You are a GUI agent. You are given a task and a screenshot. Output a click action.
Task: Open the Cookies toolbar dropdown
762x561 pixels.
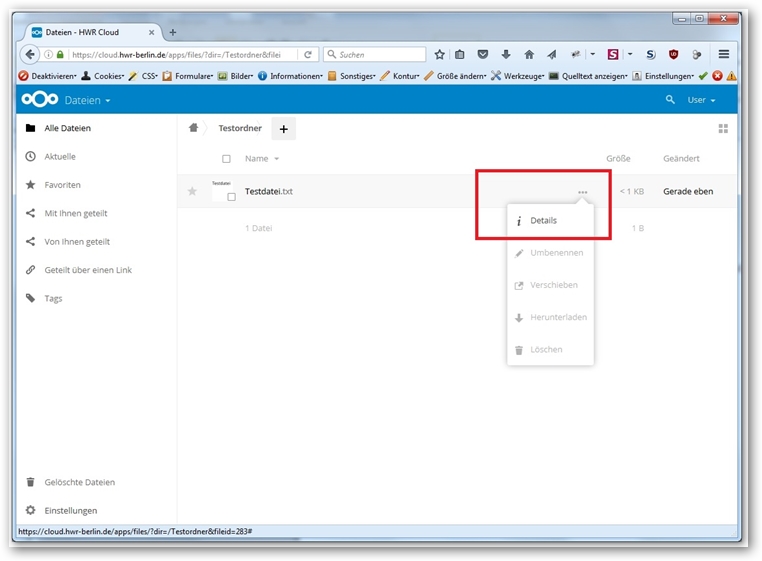(103, 76)
